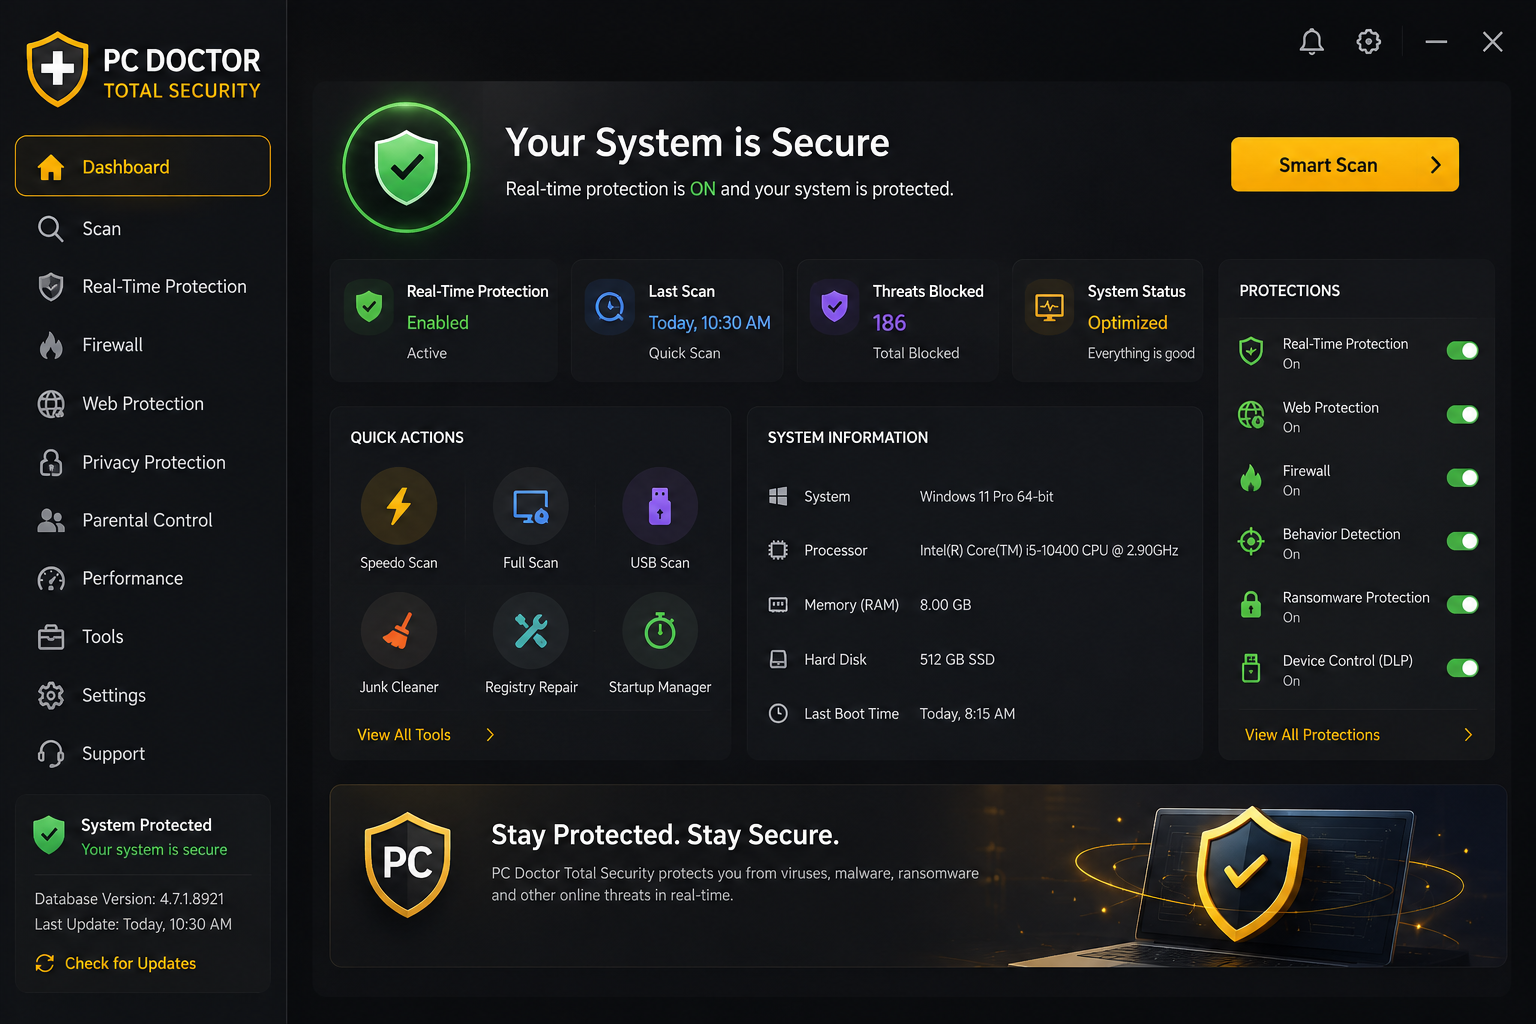The width and height of the screenshot is (1536, 1024).
Task: Start the Speedo Scan lightning icon
Action: tap(399, 505)
